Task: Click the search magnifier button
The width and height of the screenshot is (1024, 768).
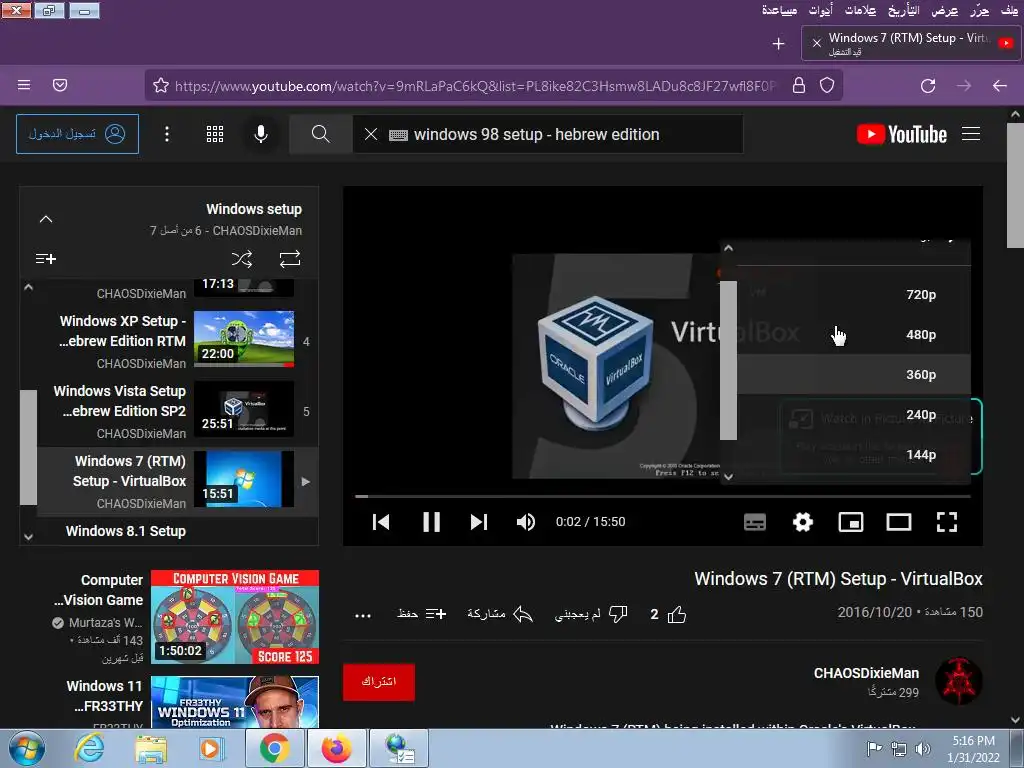Action: click(x=321, y=134)
